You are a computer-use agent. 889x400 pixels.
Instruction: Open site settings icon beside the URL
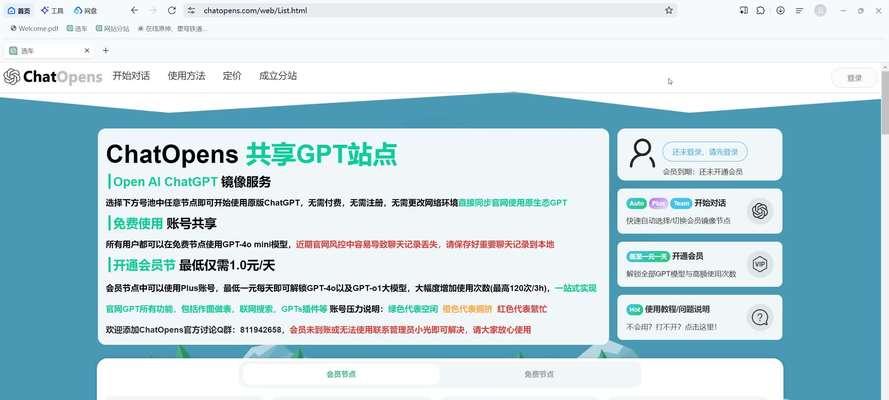191,10
